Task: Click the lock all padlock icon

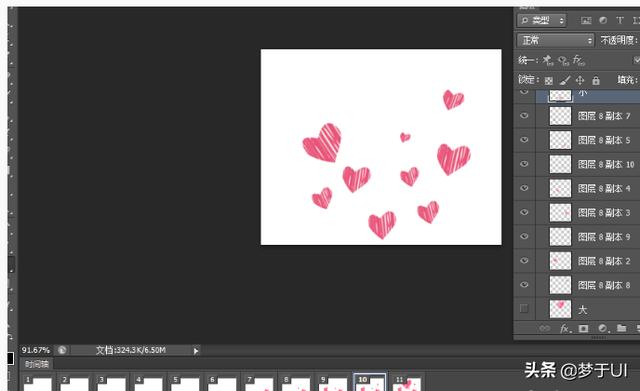Action: coord(596,80)
